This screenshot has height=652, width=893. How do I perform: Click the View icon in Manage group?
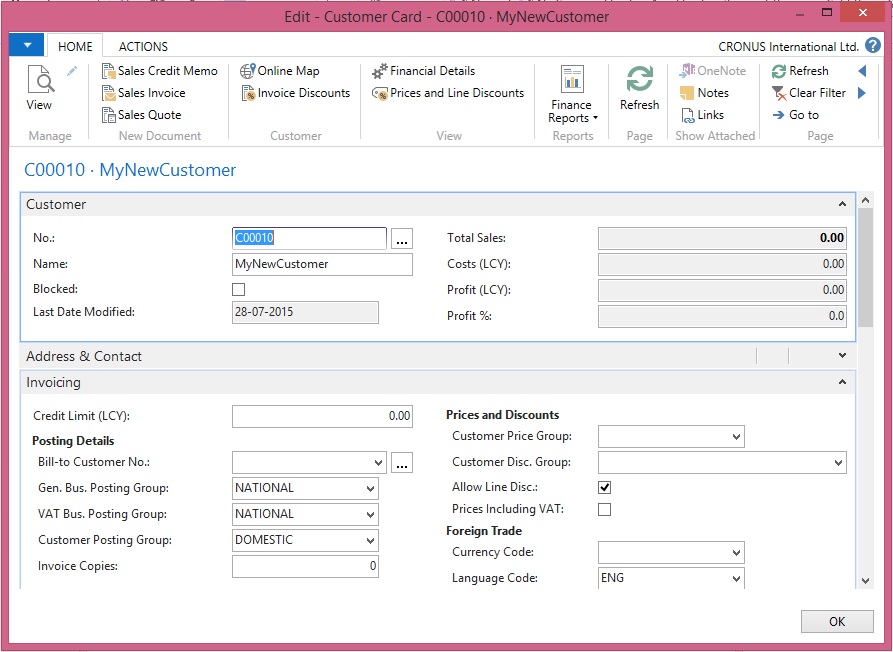point(39,88)
